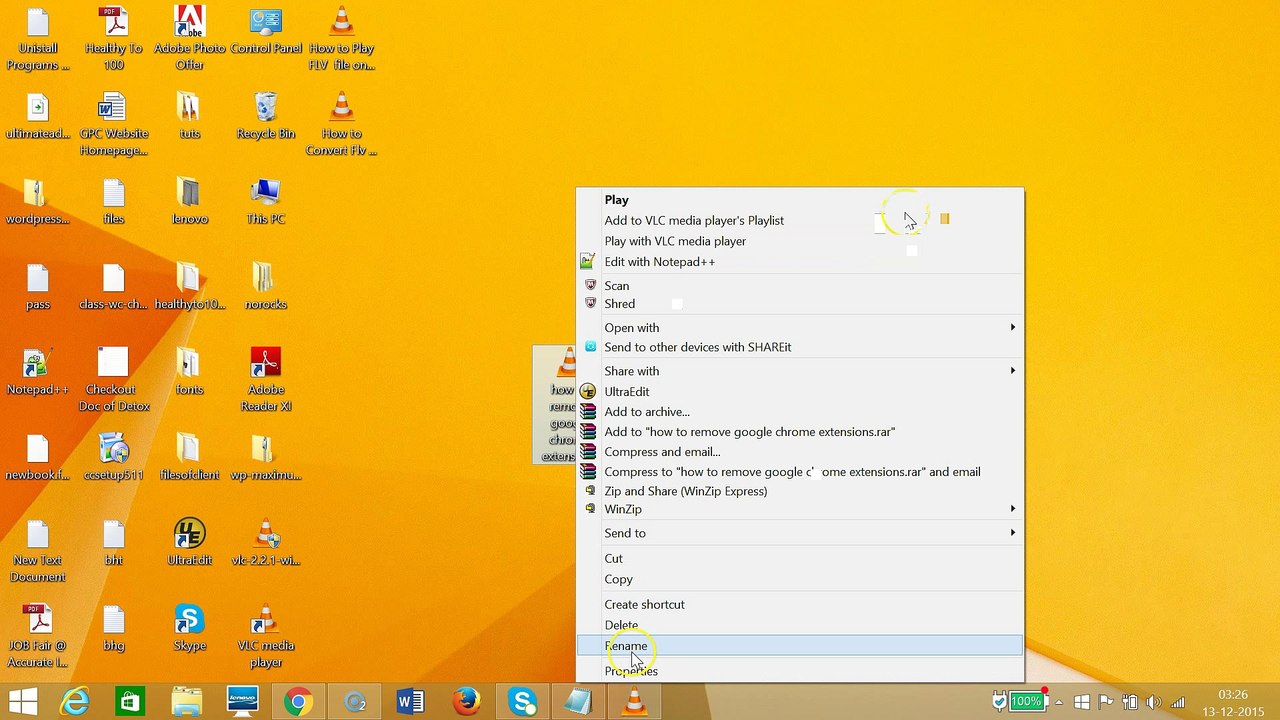Select JOB Fair @ Accurate PDF icon
The height and width of the screenshot is (720, 1280).
click(38, 637)
